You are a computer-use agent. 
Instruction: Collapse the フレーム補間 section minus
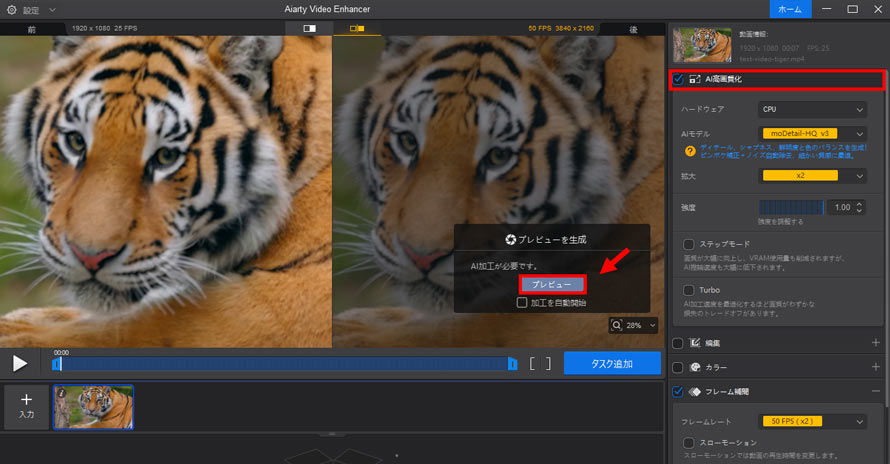pos(876,391)
